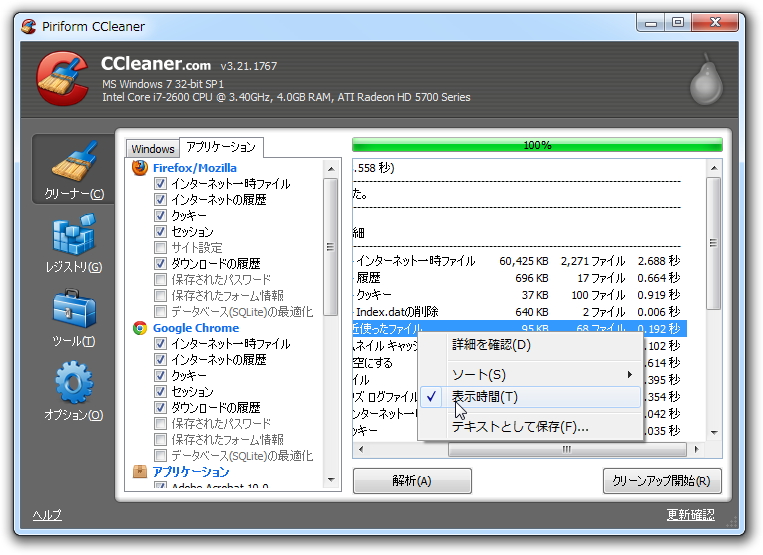Click results horizontal scroll-left arrow
This screenshot has height=555, width=763.
pos(361,449)
